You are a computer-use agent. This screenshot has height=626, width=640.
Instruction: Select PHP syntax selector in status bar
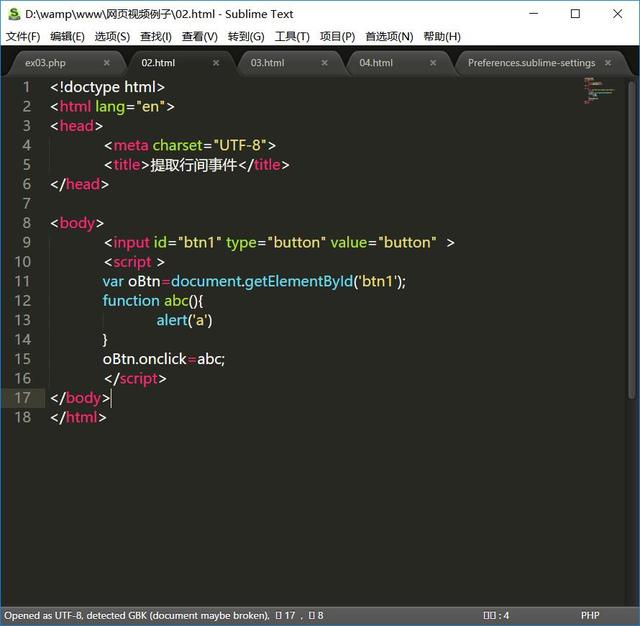point(590,615)
